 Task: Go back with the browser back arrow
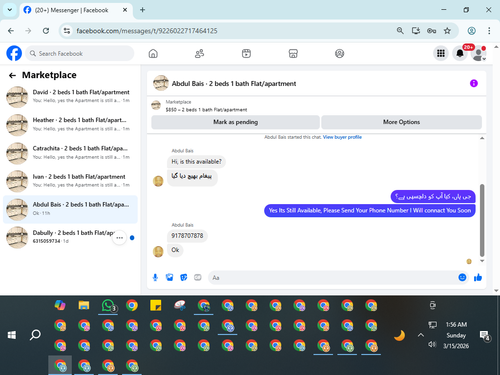click(11, 31)
